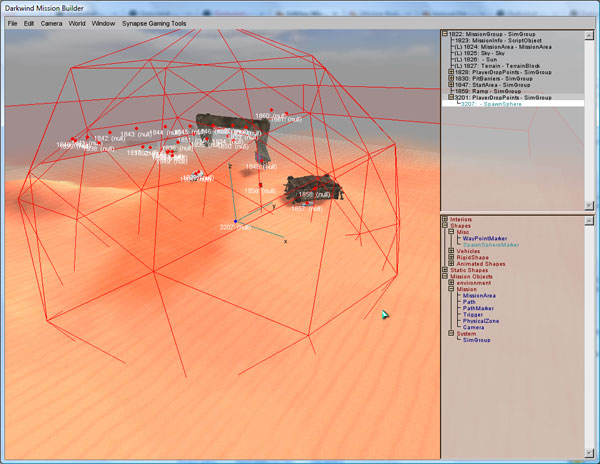Open Synapse Gaming Tools menu
This screenshot has width=600, height=464.
tap(154, 22)
